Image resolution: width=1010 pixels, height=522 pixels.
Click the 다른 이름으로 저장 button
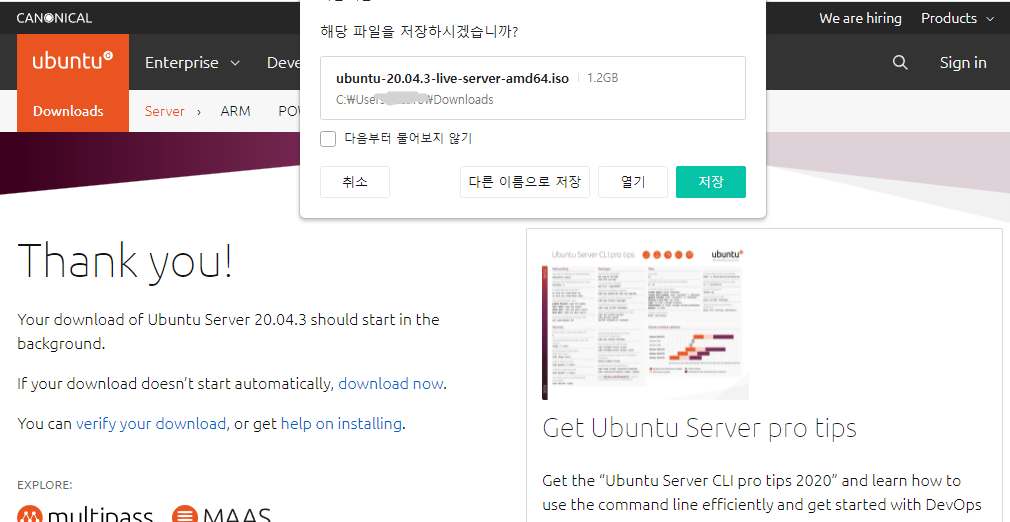point(524,182)
